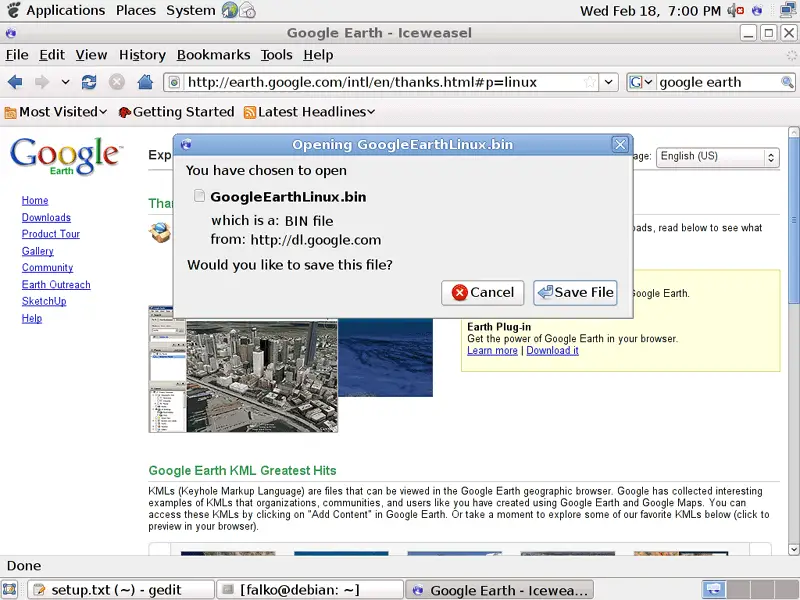
Task: Open the Product Tour link
Action: tap(51, 234)
